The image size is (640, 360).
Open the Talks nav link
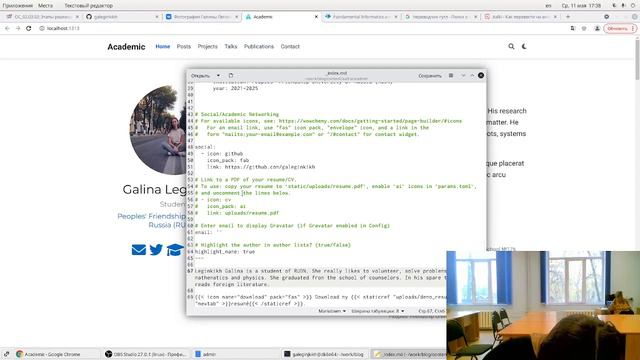[231, 47]
